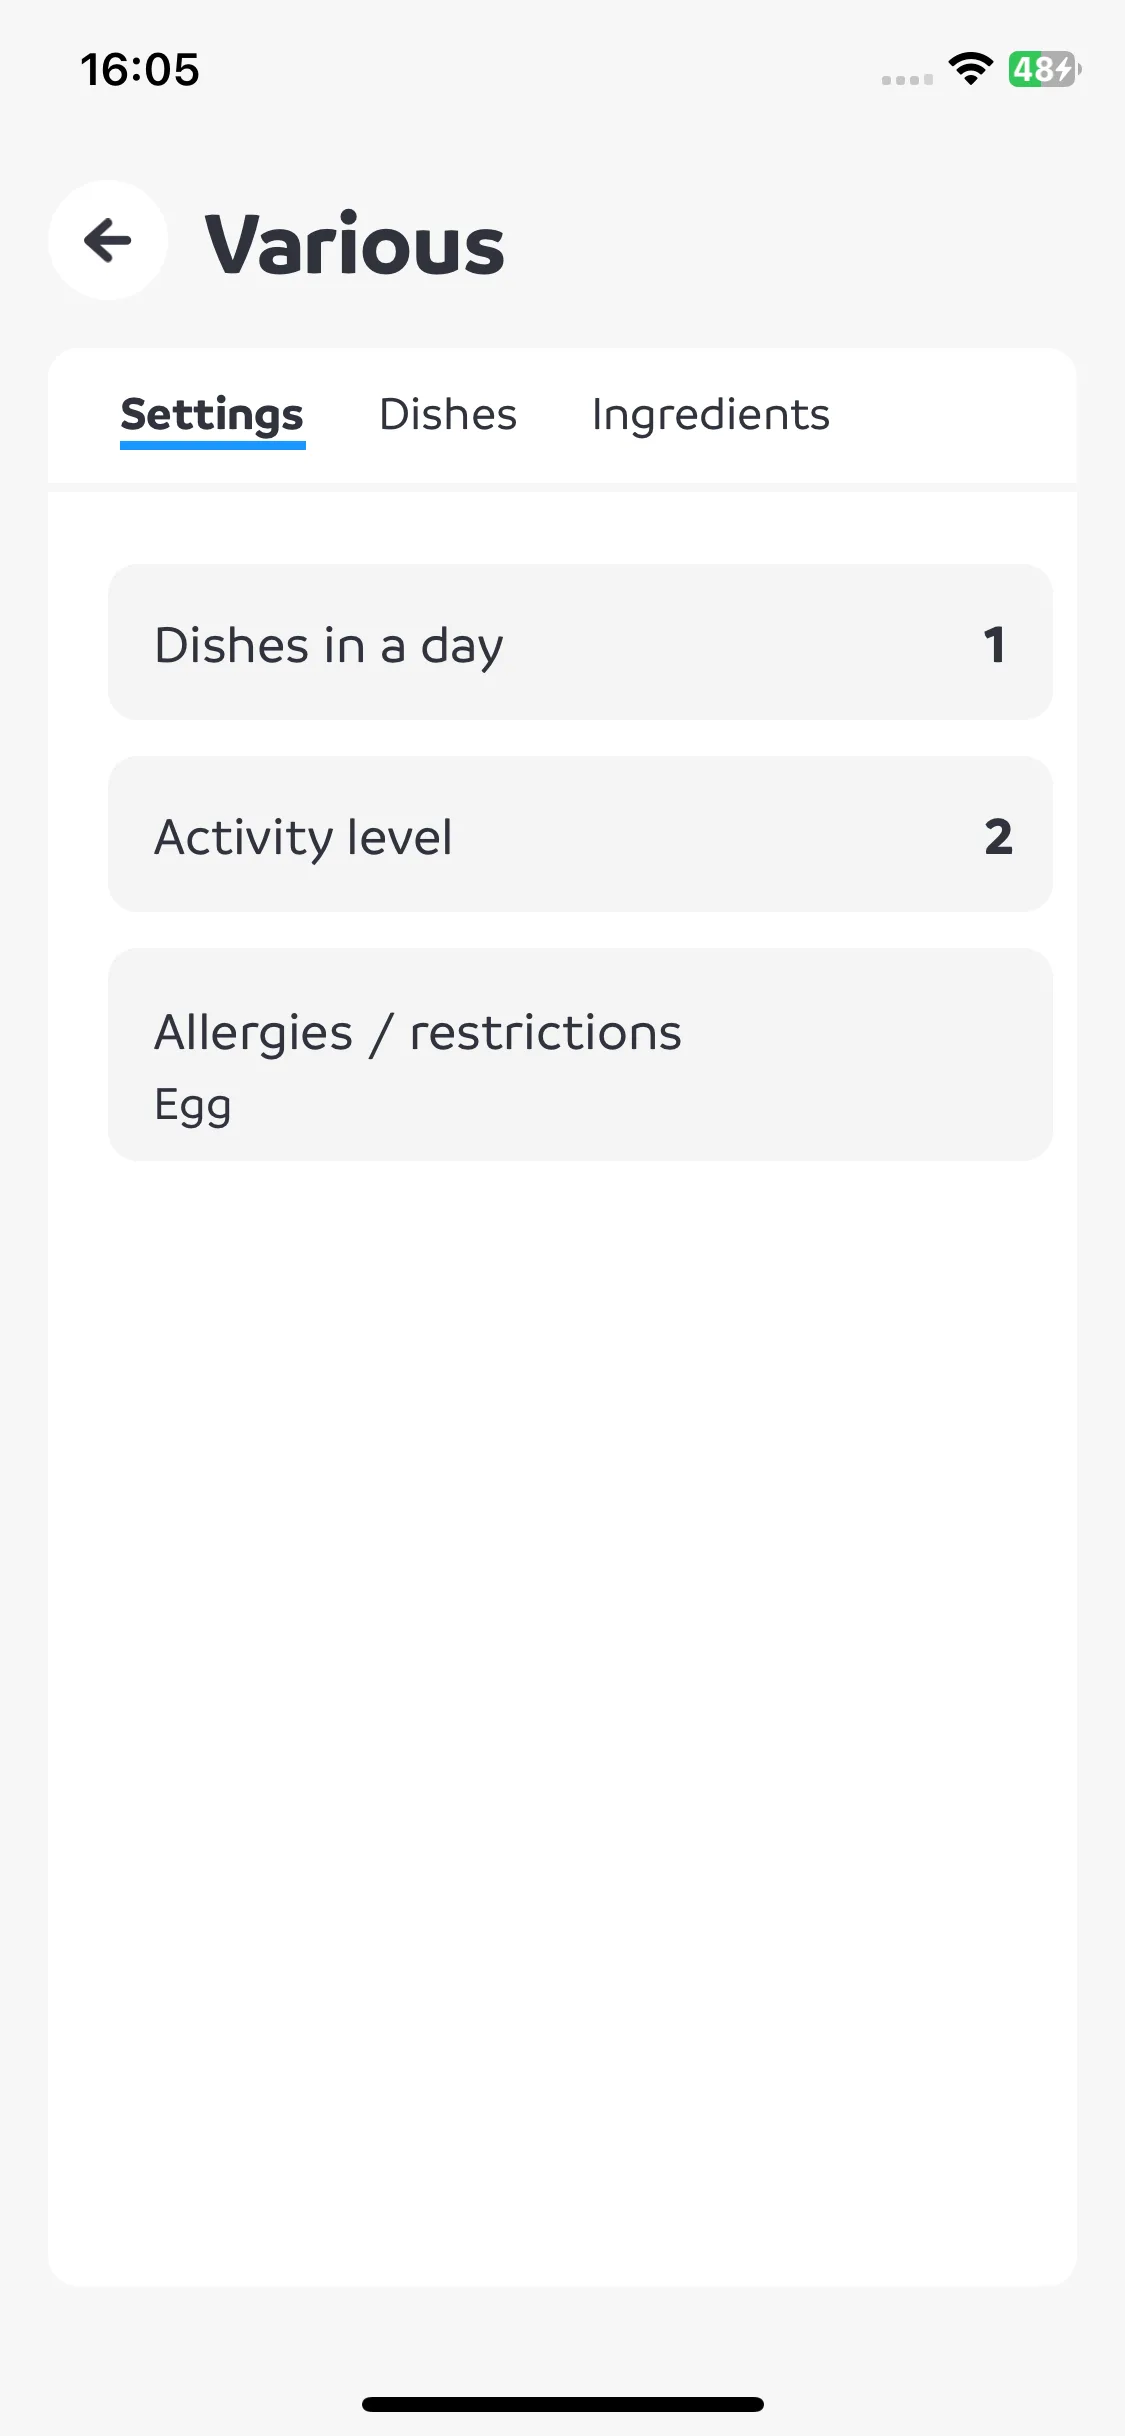Tap the home indicator bar
The image size is (1125, 2436).
coord(563,2404)
